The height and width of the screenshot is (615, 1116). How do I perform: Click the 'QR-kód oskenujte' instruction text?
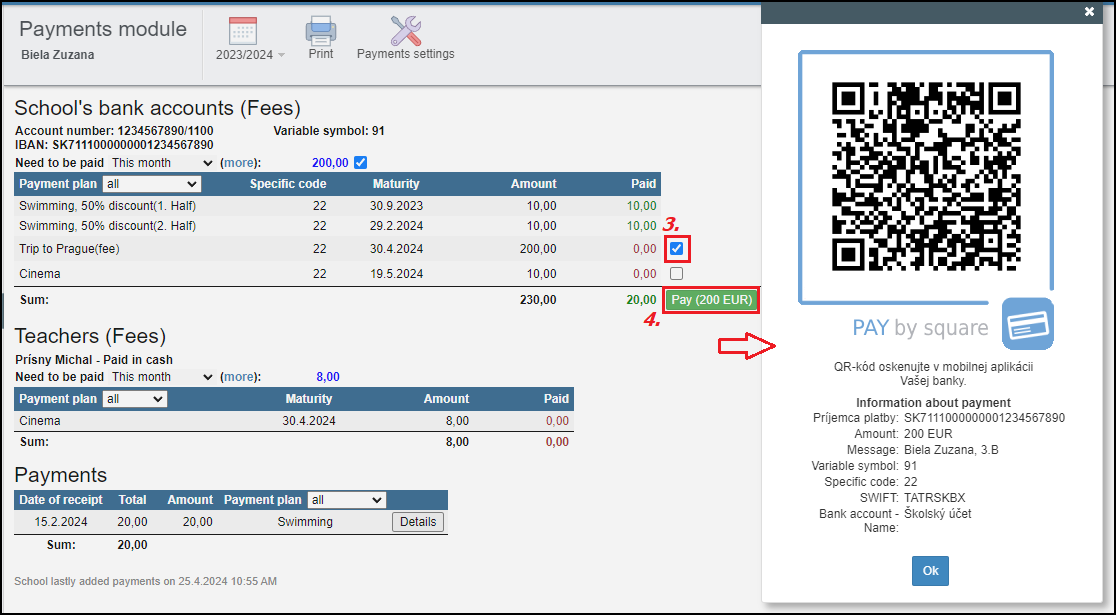coord(933,374)
